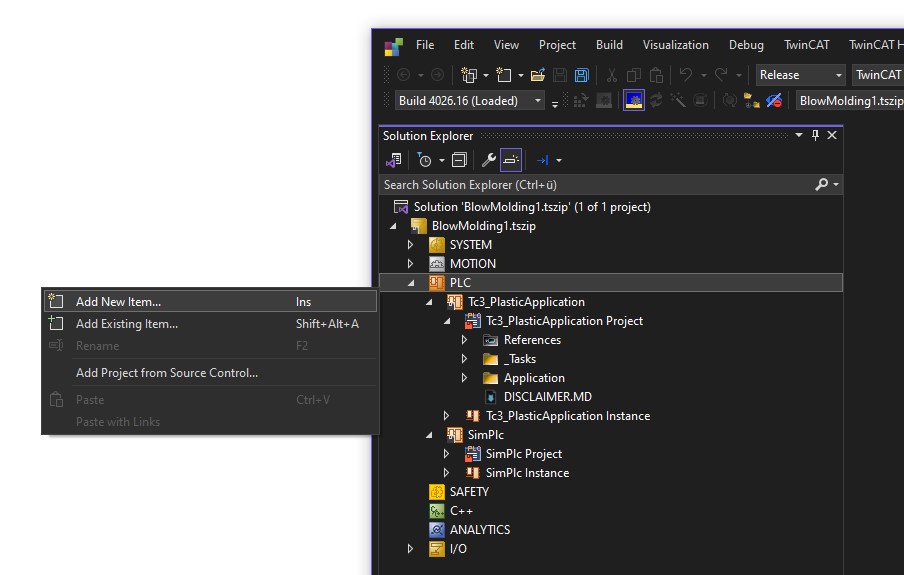Image resolution: width=904 pixels, height=575 pixels.
Task: Open Properties wrench icon in Solution Explorer
Action: pos(489,160)
